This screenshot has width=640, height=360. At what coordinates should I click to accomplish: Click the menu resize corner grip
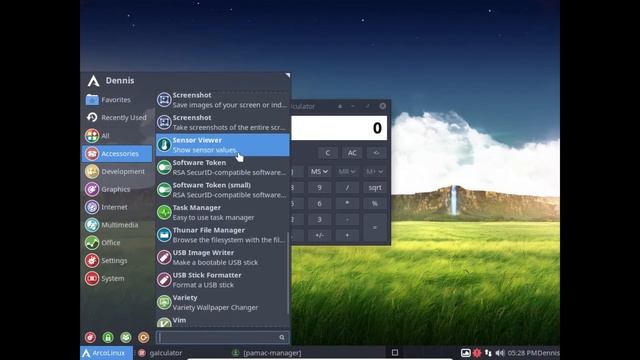288,76
